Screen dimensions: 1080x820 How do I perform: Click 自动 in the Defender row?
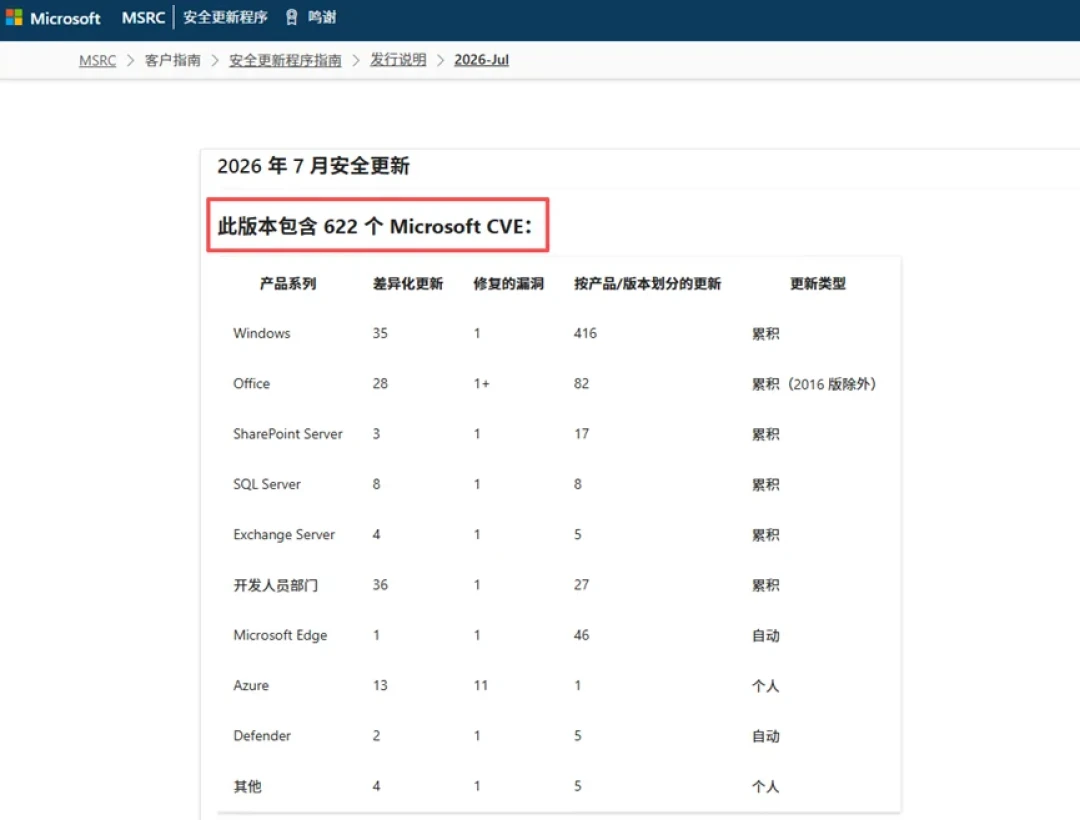click(x=765, y=736)
